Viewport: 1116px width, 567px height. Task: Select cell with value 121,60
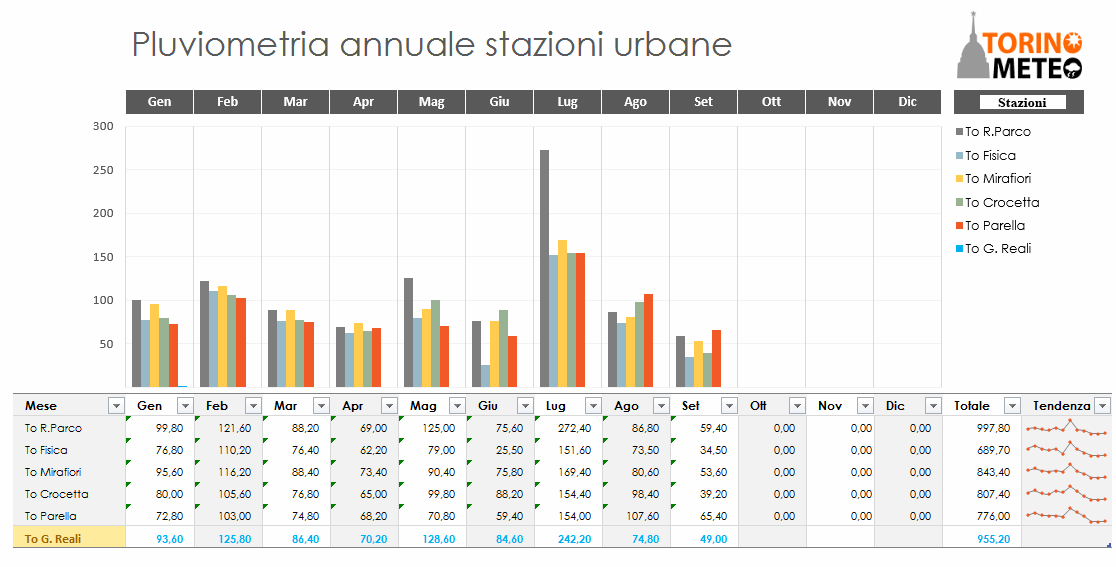tap(228, 428)
